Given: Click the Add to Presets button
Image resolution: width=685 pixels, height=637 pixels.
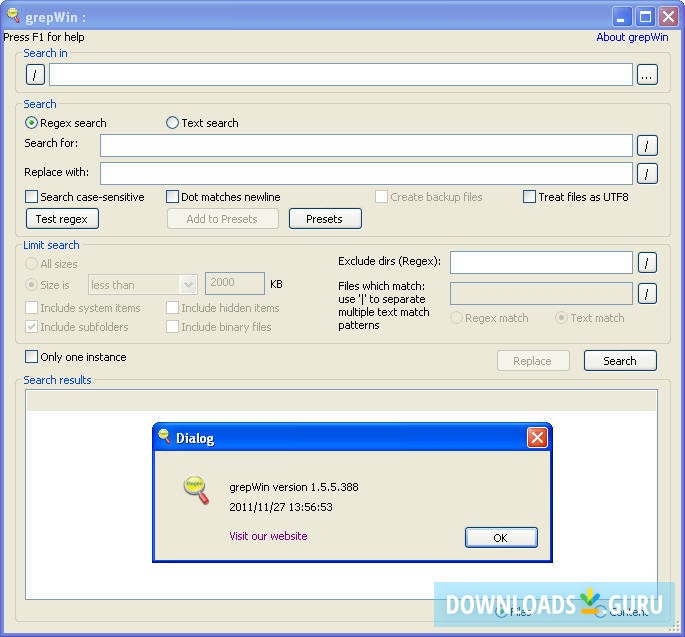Looking at the screenshot, I should (222, 218).
